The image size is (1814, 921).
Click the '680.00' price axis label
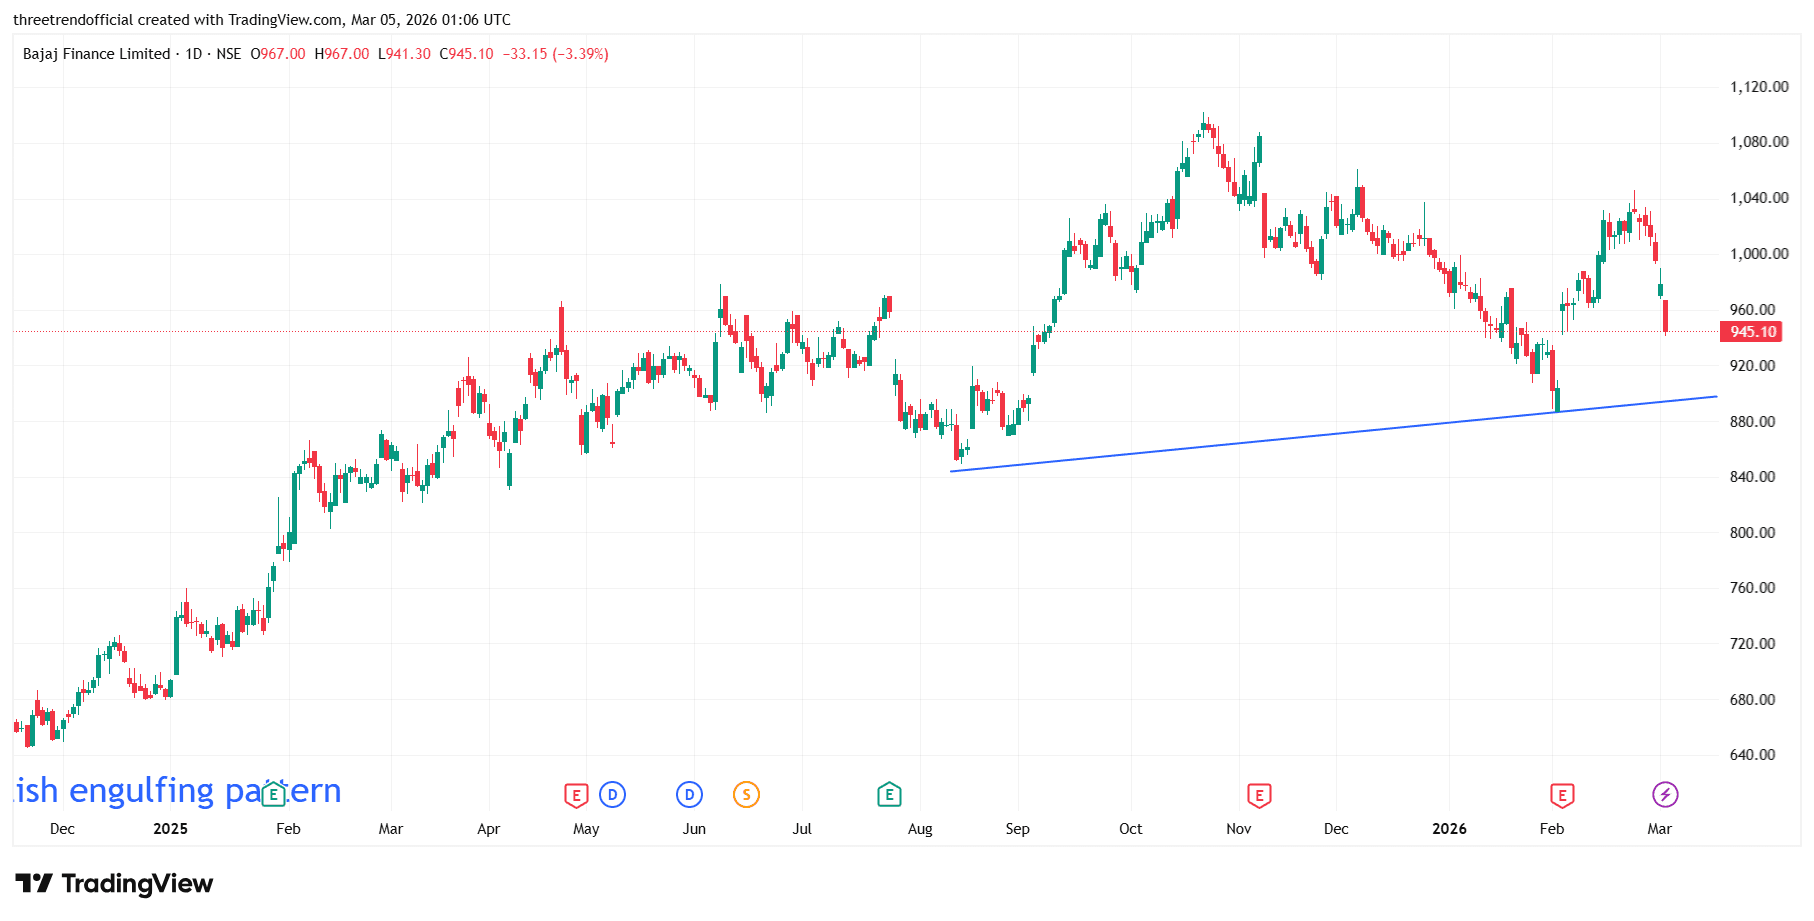pyautogui.click(x=1753, y=700)
